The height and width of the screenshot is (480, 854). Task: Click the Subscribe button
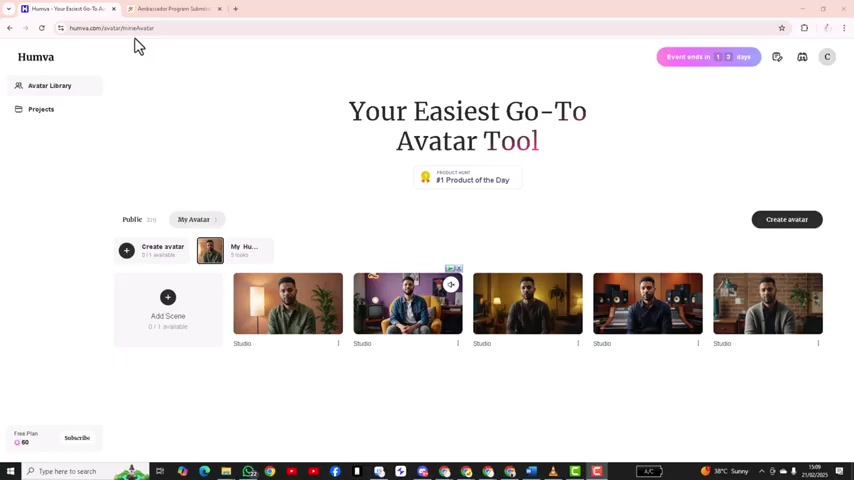click(x=77, y=438)
